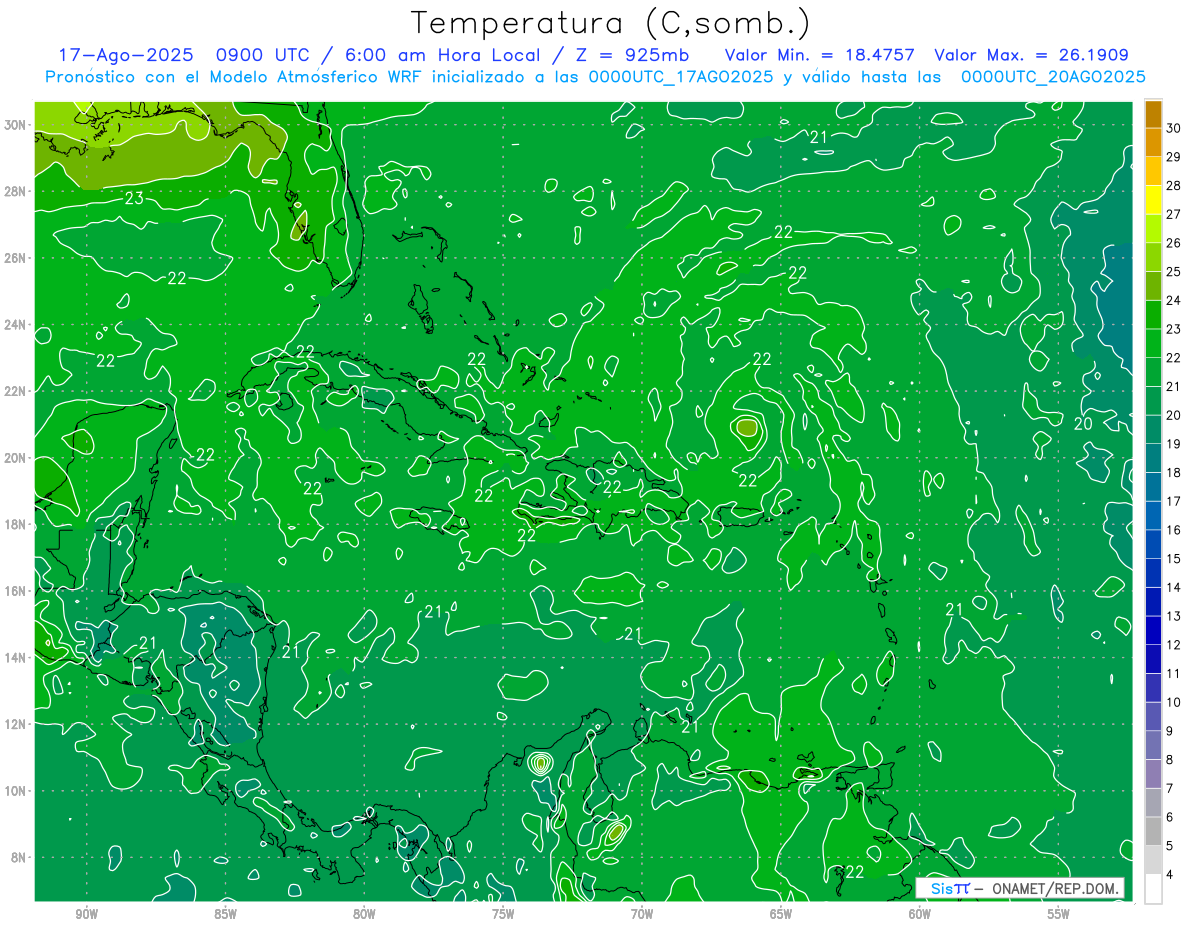Click the "22N" latitude axis label
Viewport: 1200px width, 927px height.
click(15, 391)
